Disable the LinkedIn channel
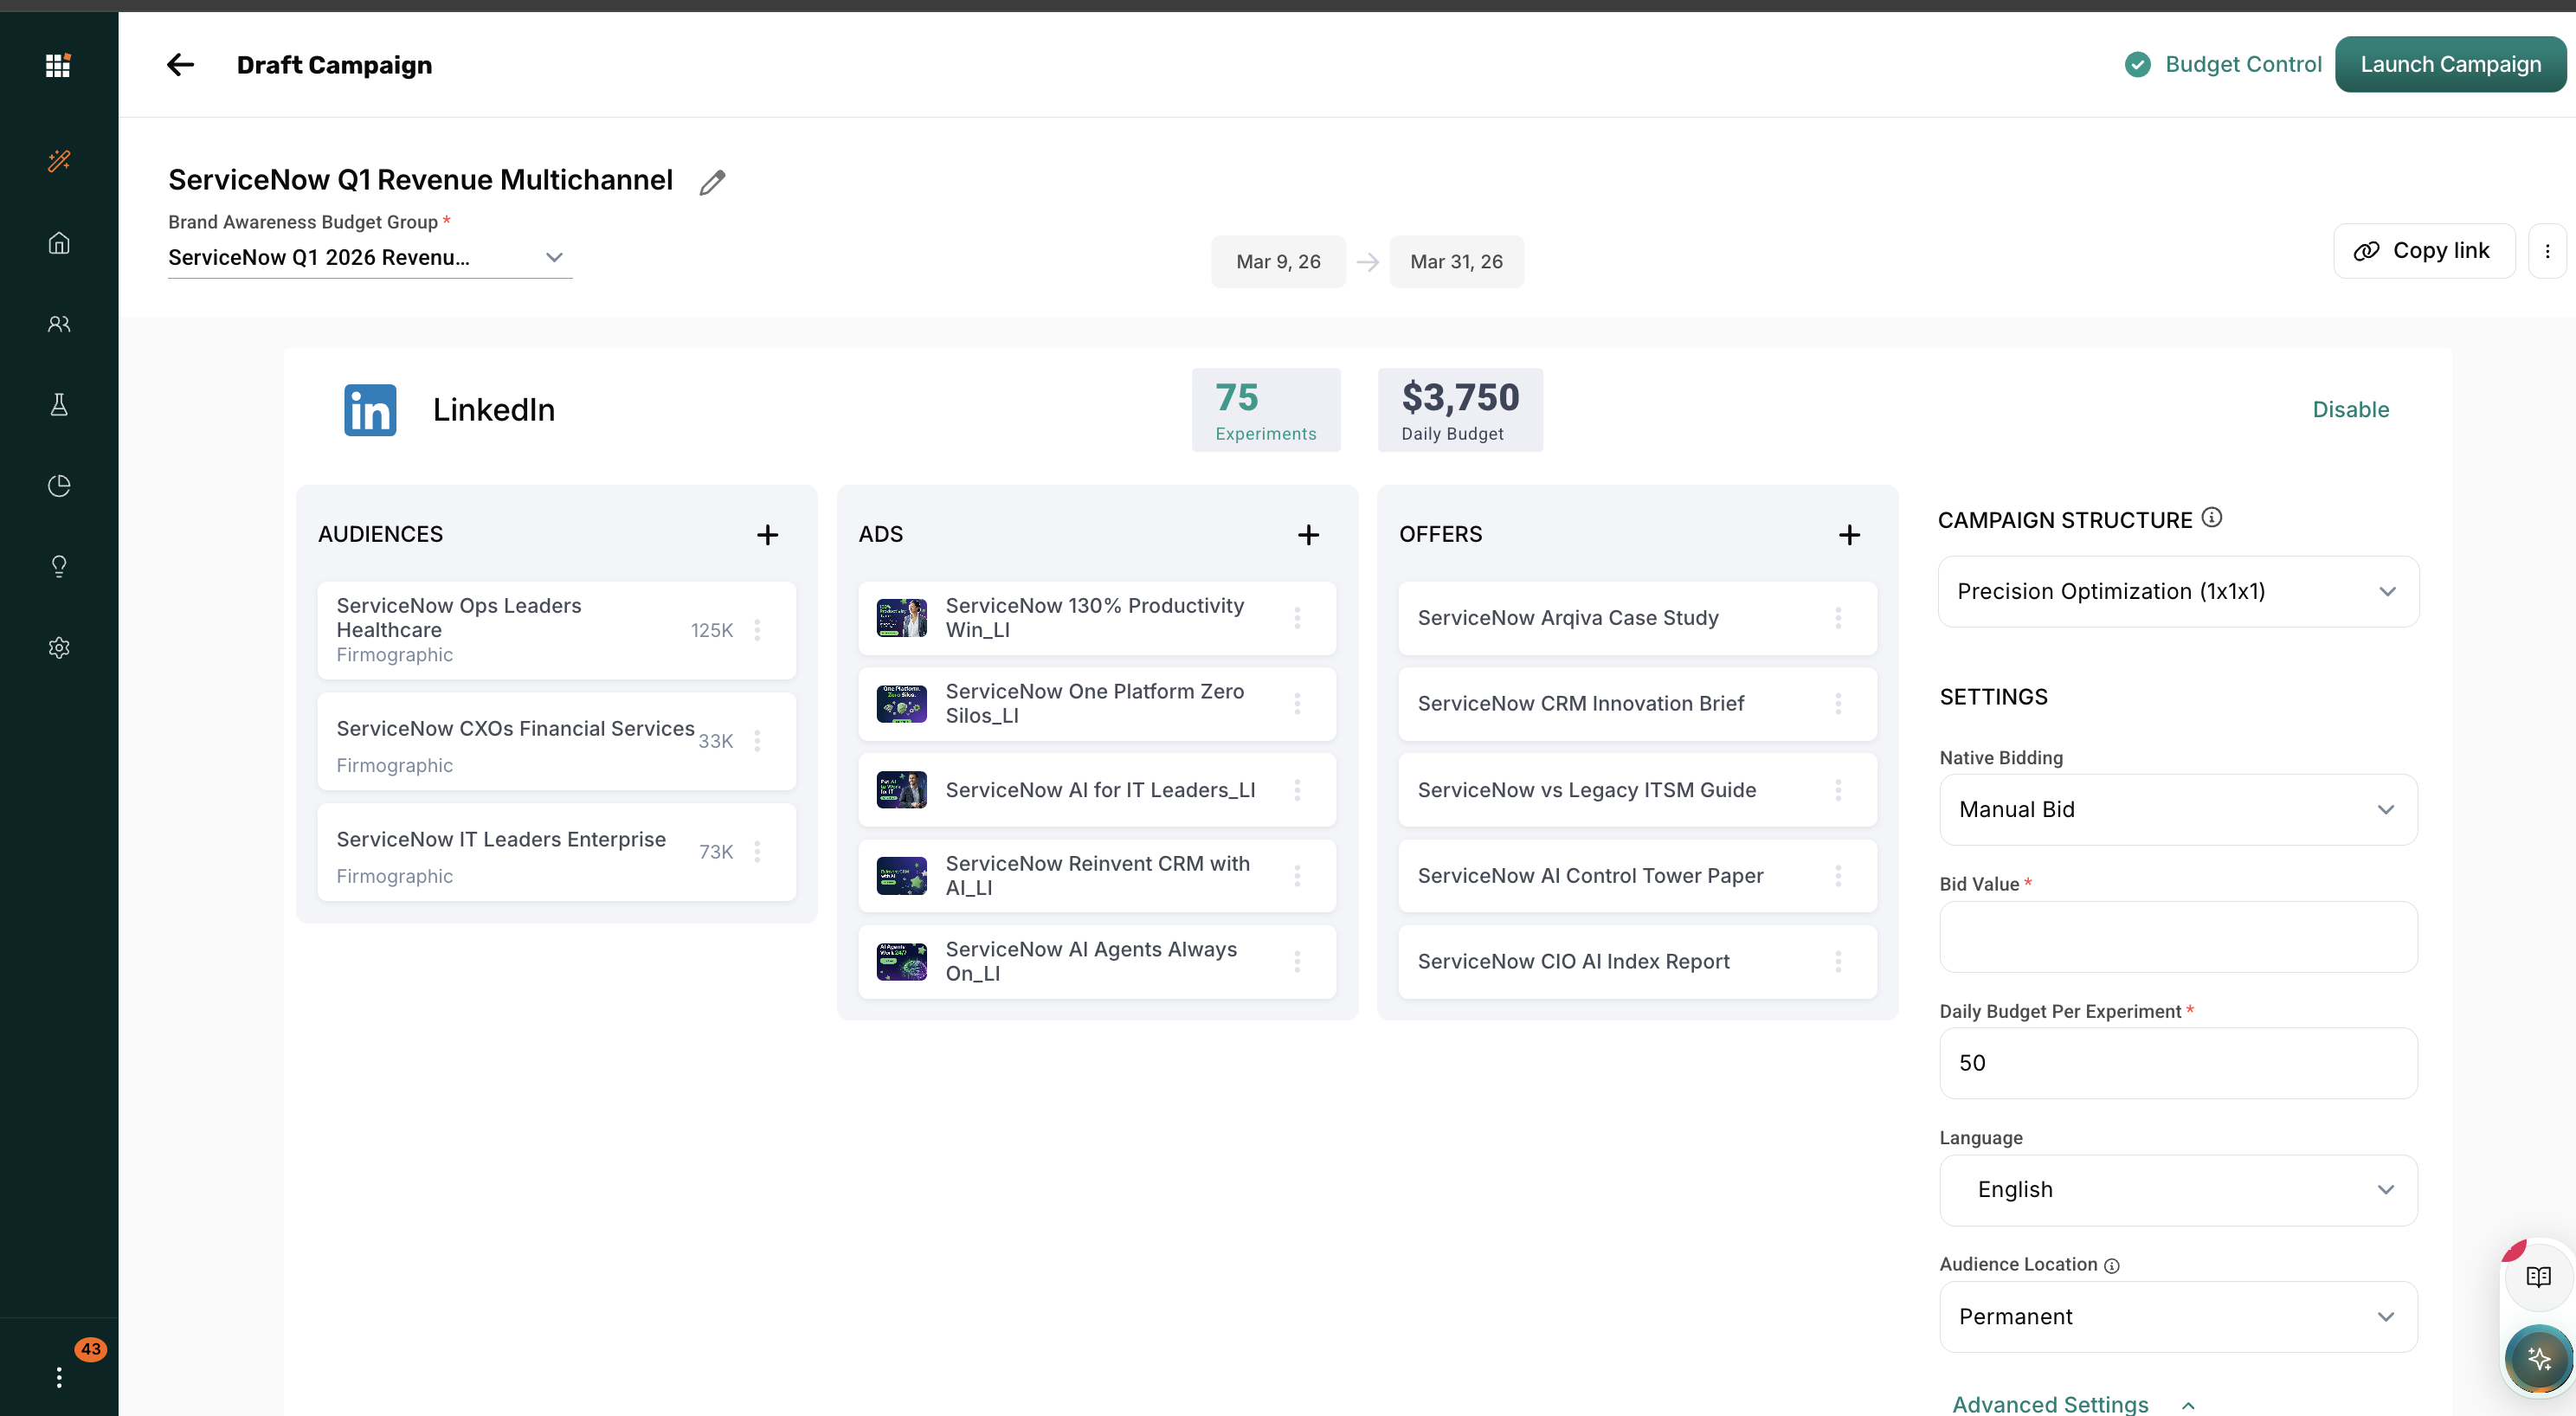This screenshot has width=2576, height=1416. 2350,409
